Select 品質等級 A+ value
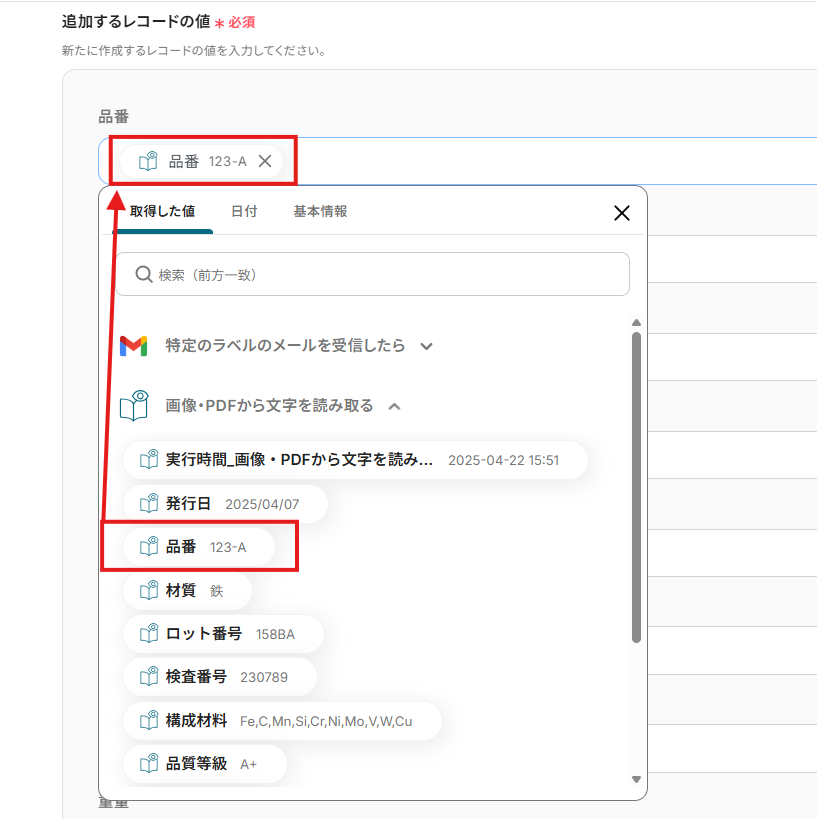This screenshot has height=819, width=817. [x=205, y=764]
